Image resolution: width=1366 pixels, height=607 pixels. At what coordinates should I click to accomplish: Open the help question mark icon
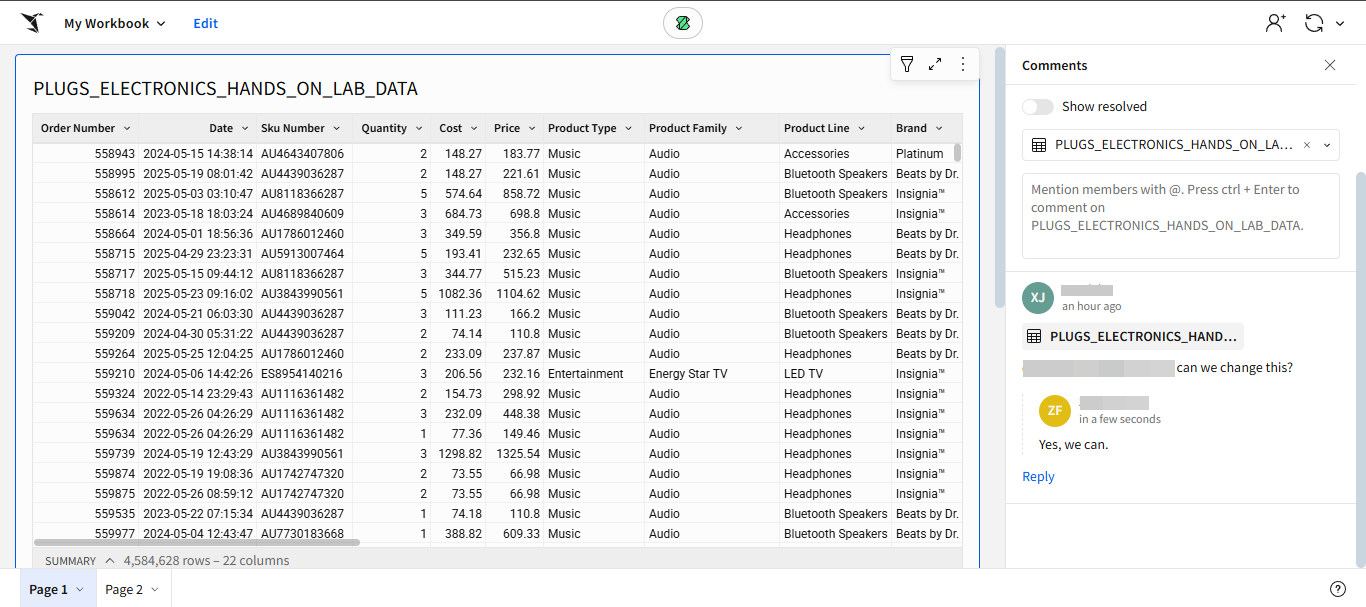click(1338, 589)
